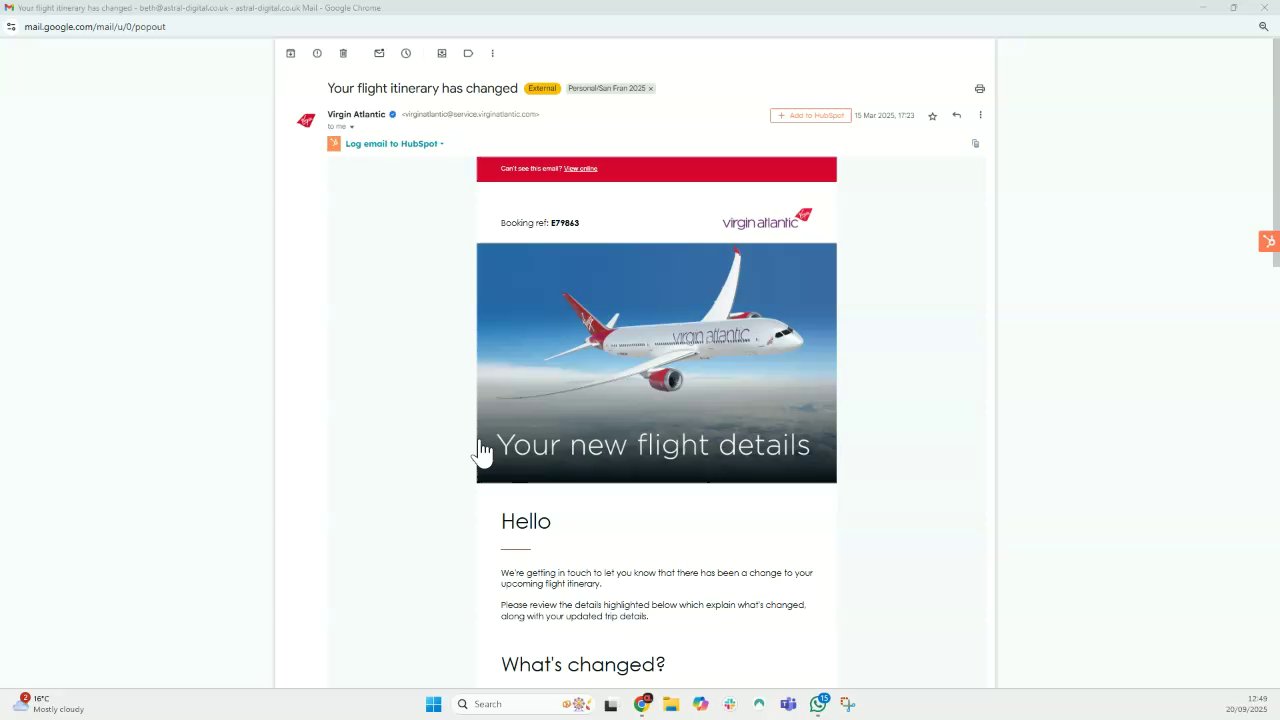Star this Virgin Atlantic message
This screenshot has width=1280, height=720.
(933, 116)
